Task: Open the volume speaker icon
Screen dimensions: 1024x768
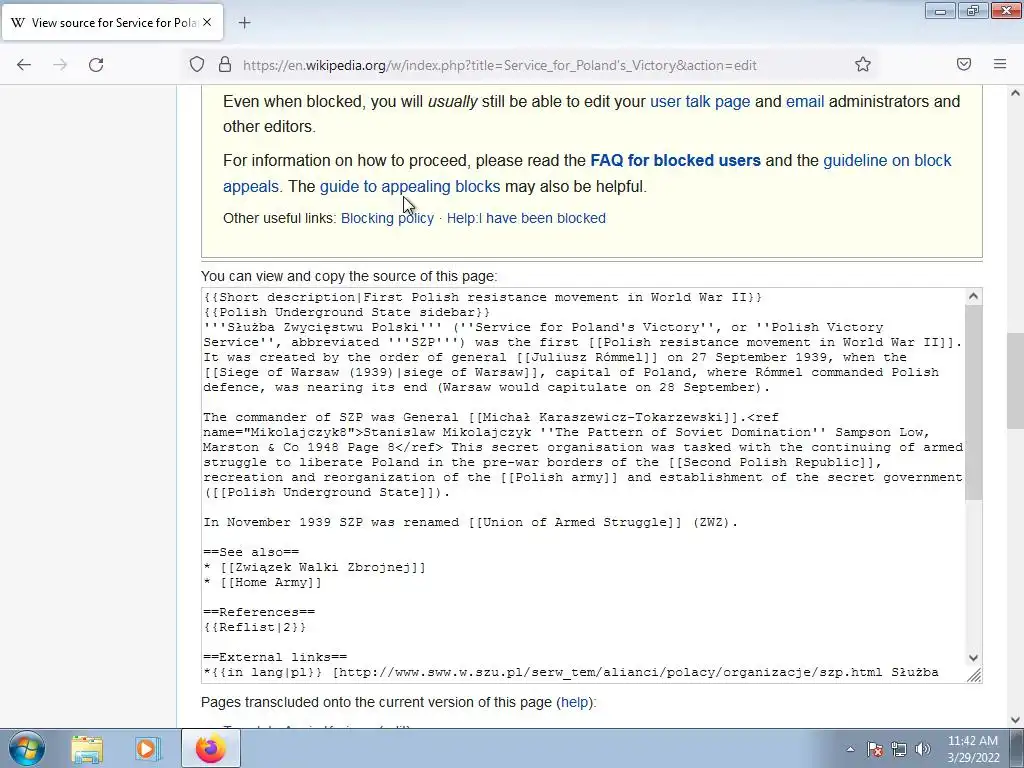Action: coord(922,749)
